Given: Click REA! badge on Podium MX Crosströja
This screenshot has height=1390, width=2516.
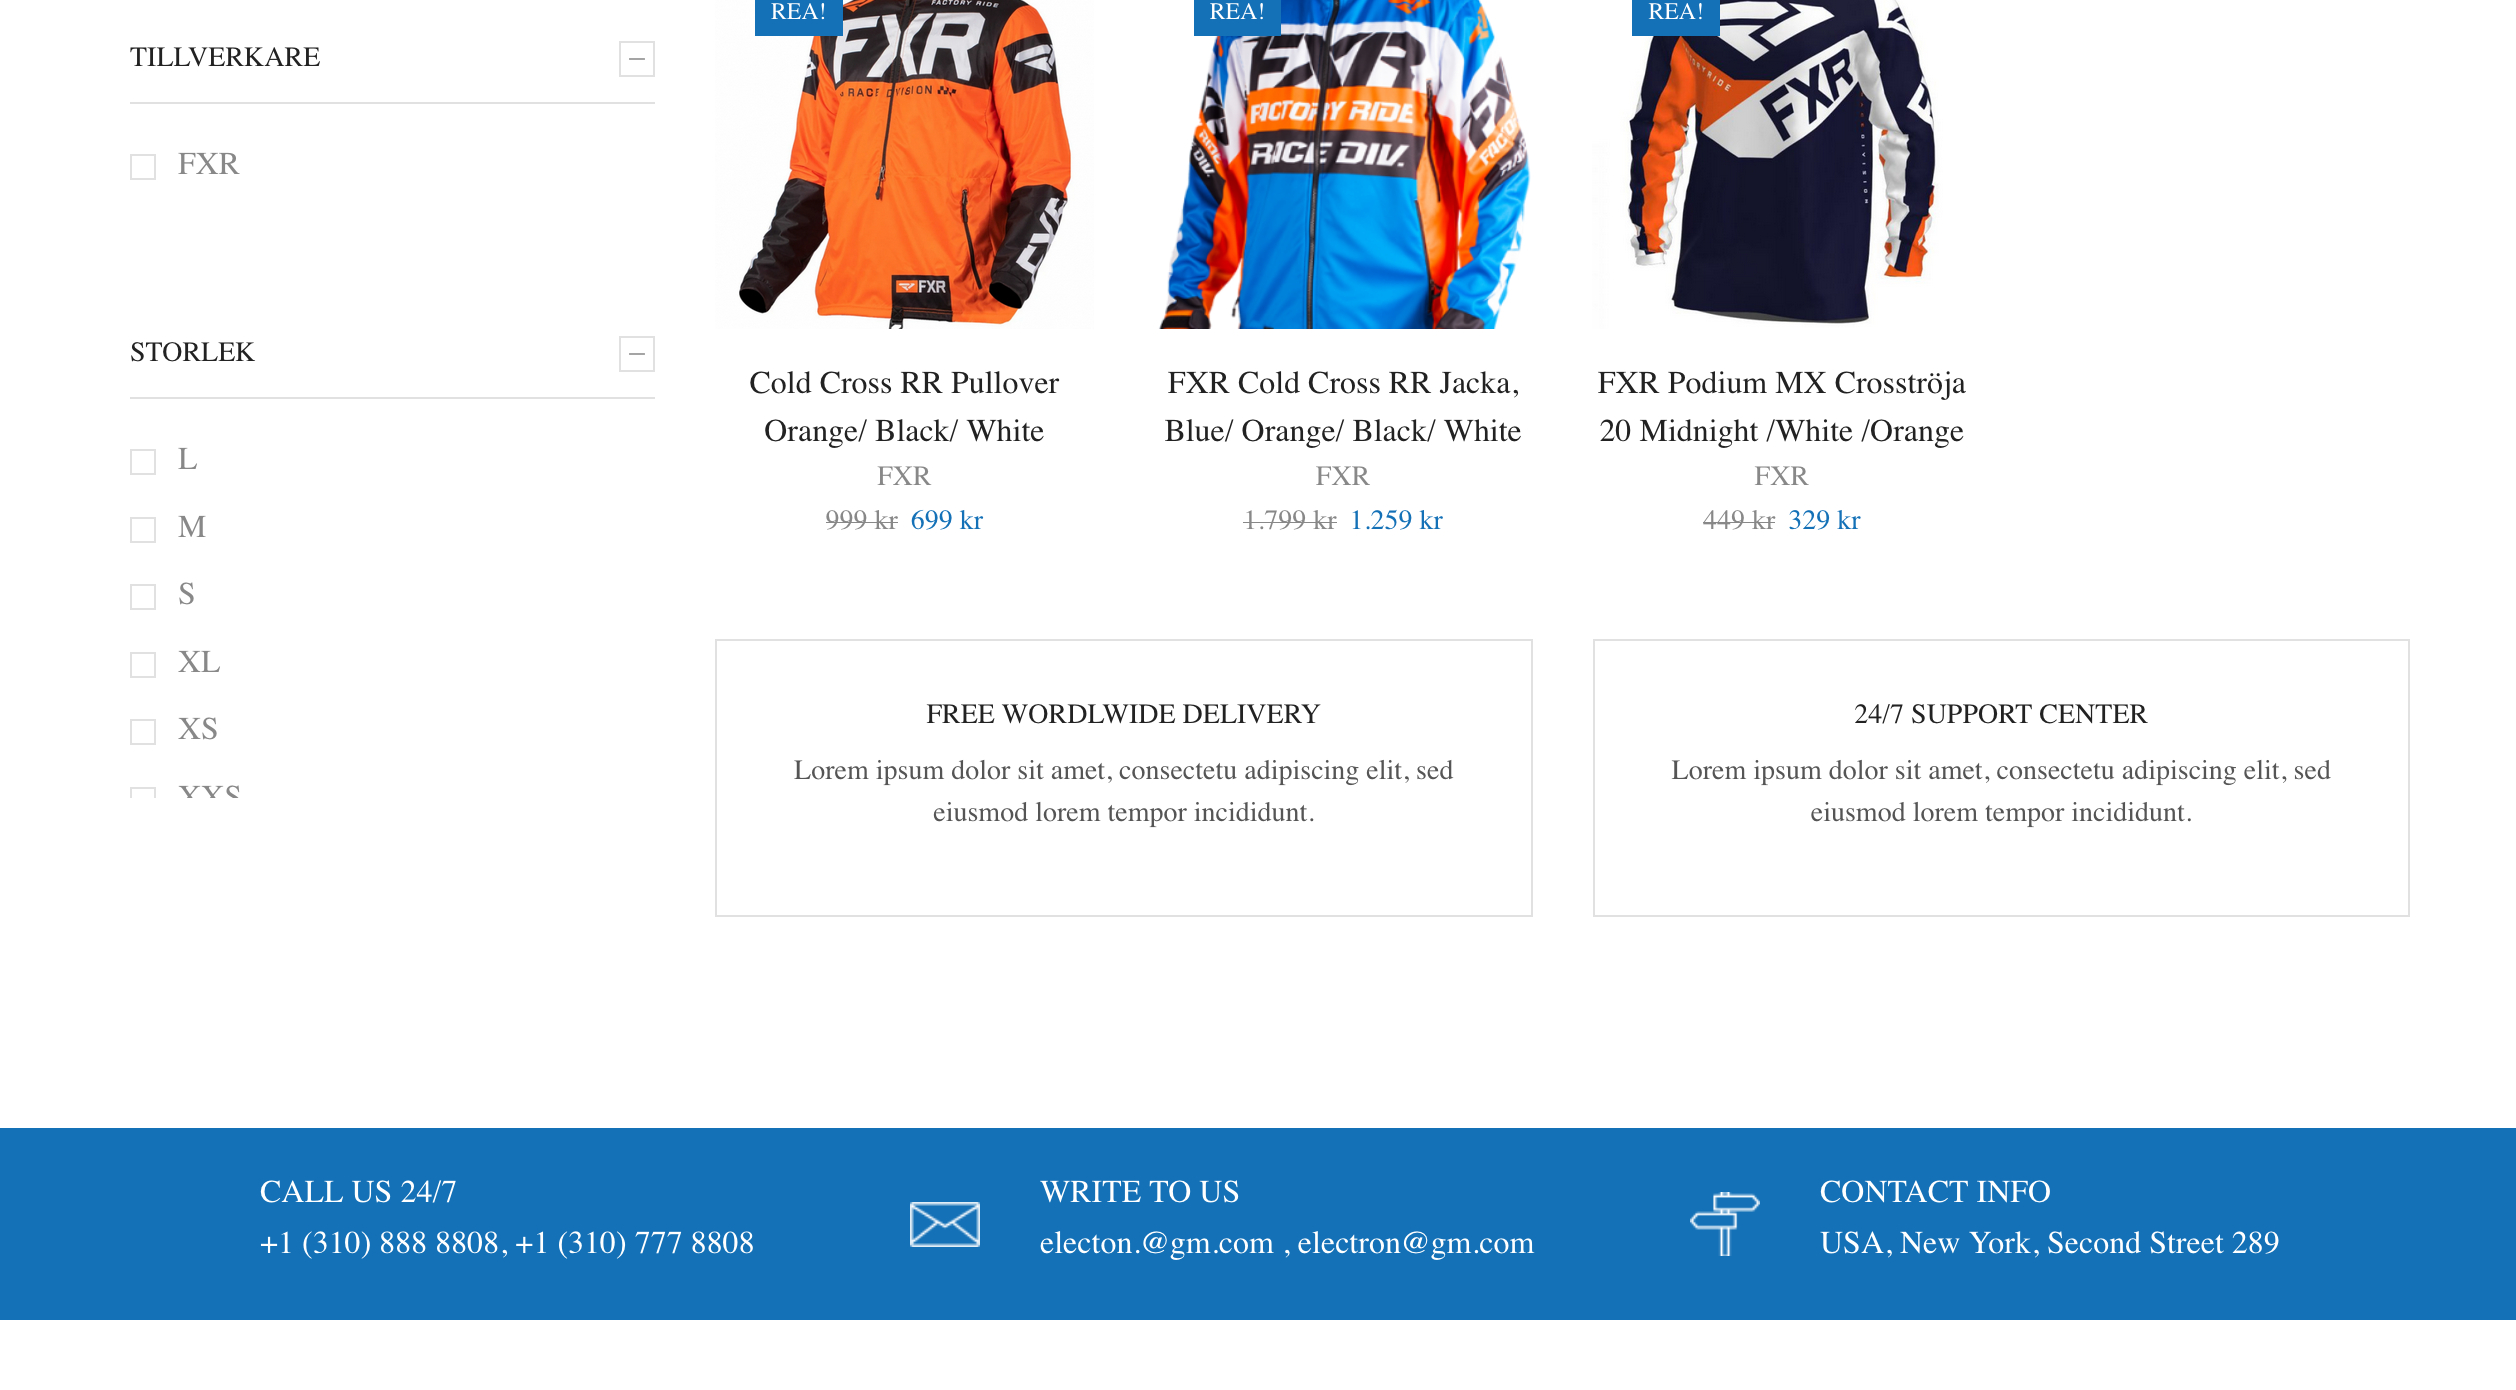Looking at the screenshot, I should point(1675,14).
